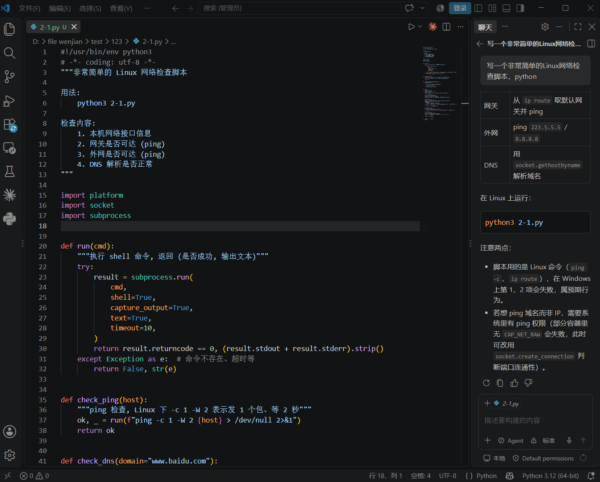600x482 pixels.
Task: Open the 编辑 menu
Action: (x=60, y=8)
